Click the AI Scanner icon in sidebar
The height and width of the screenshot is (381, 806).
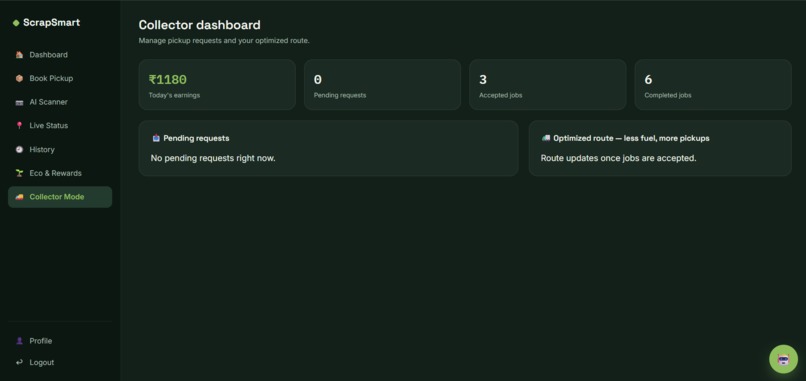pos(19,102)
